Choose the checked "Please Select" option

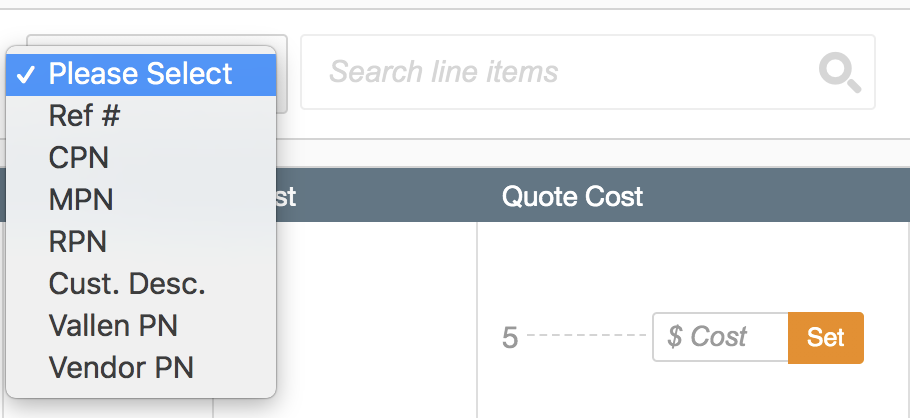pos(140,74)
